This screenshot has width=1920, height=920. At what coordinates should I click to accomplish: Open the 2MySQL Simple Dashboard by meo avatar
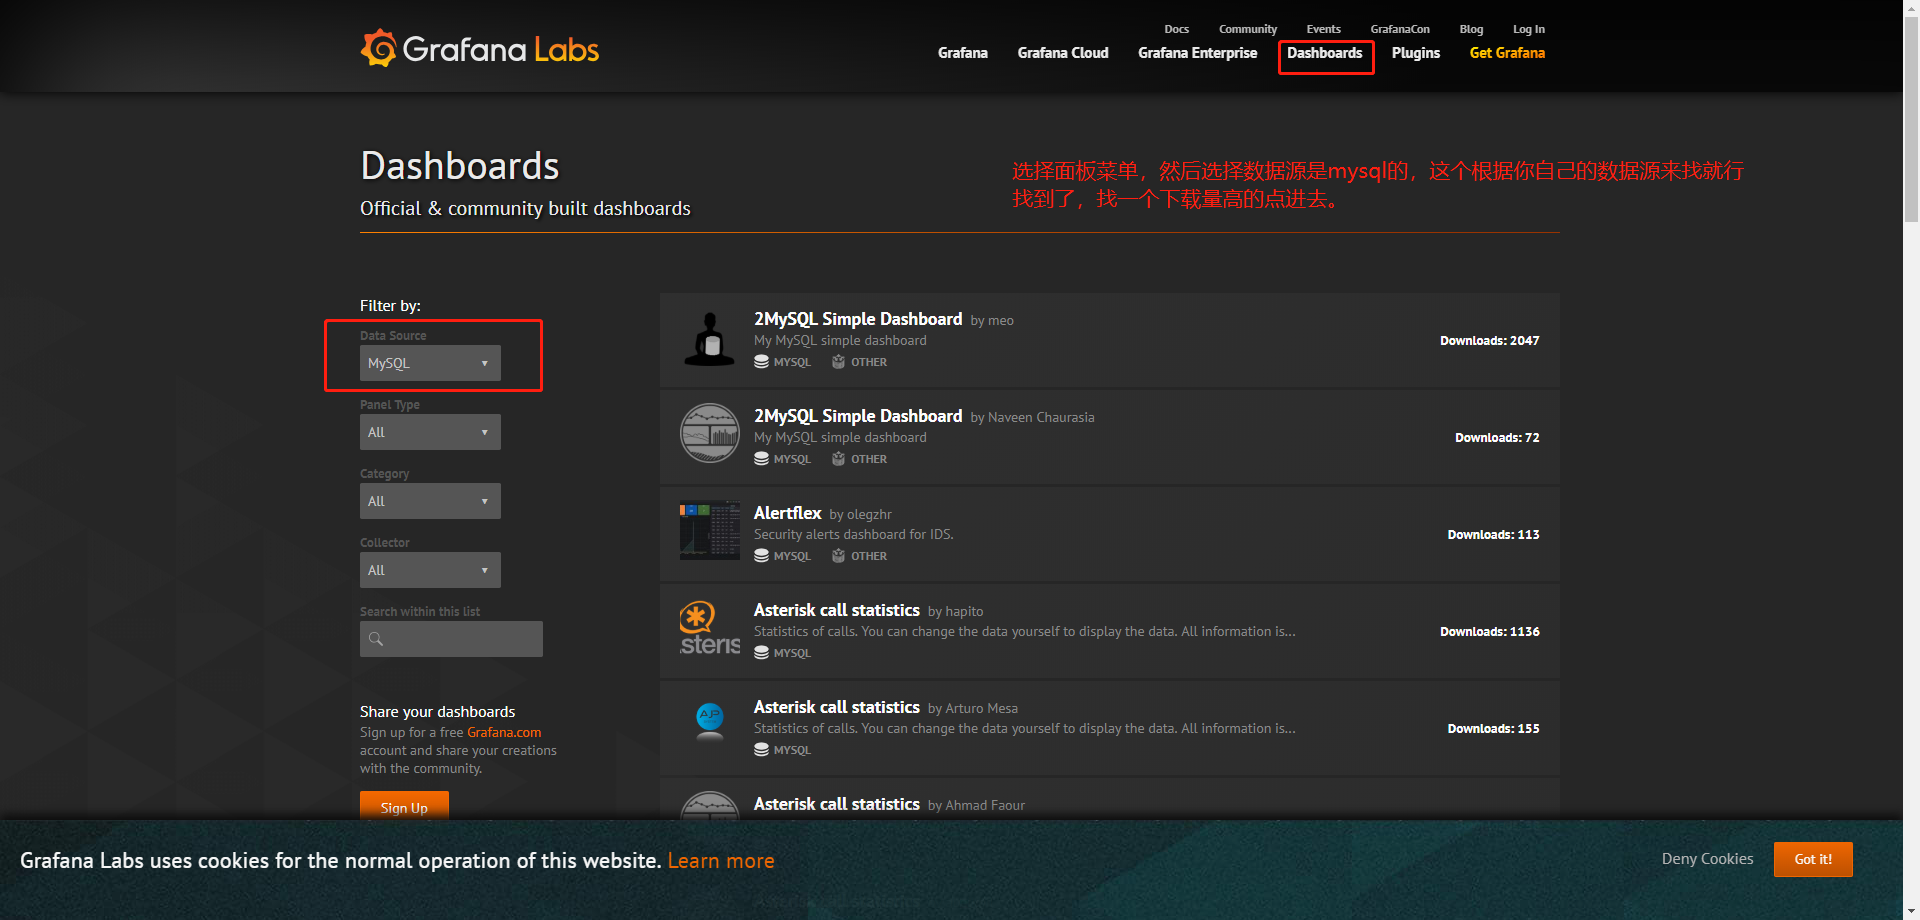(x=710, y=339)
